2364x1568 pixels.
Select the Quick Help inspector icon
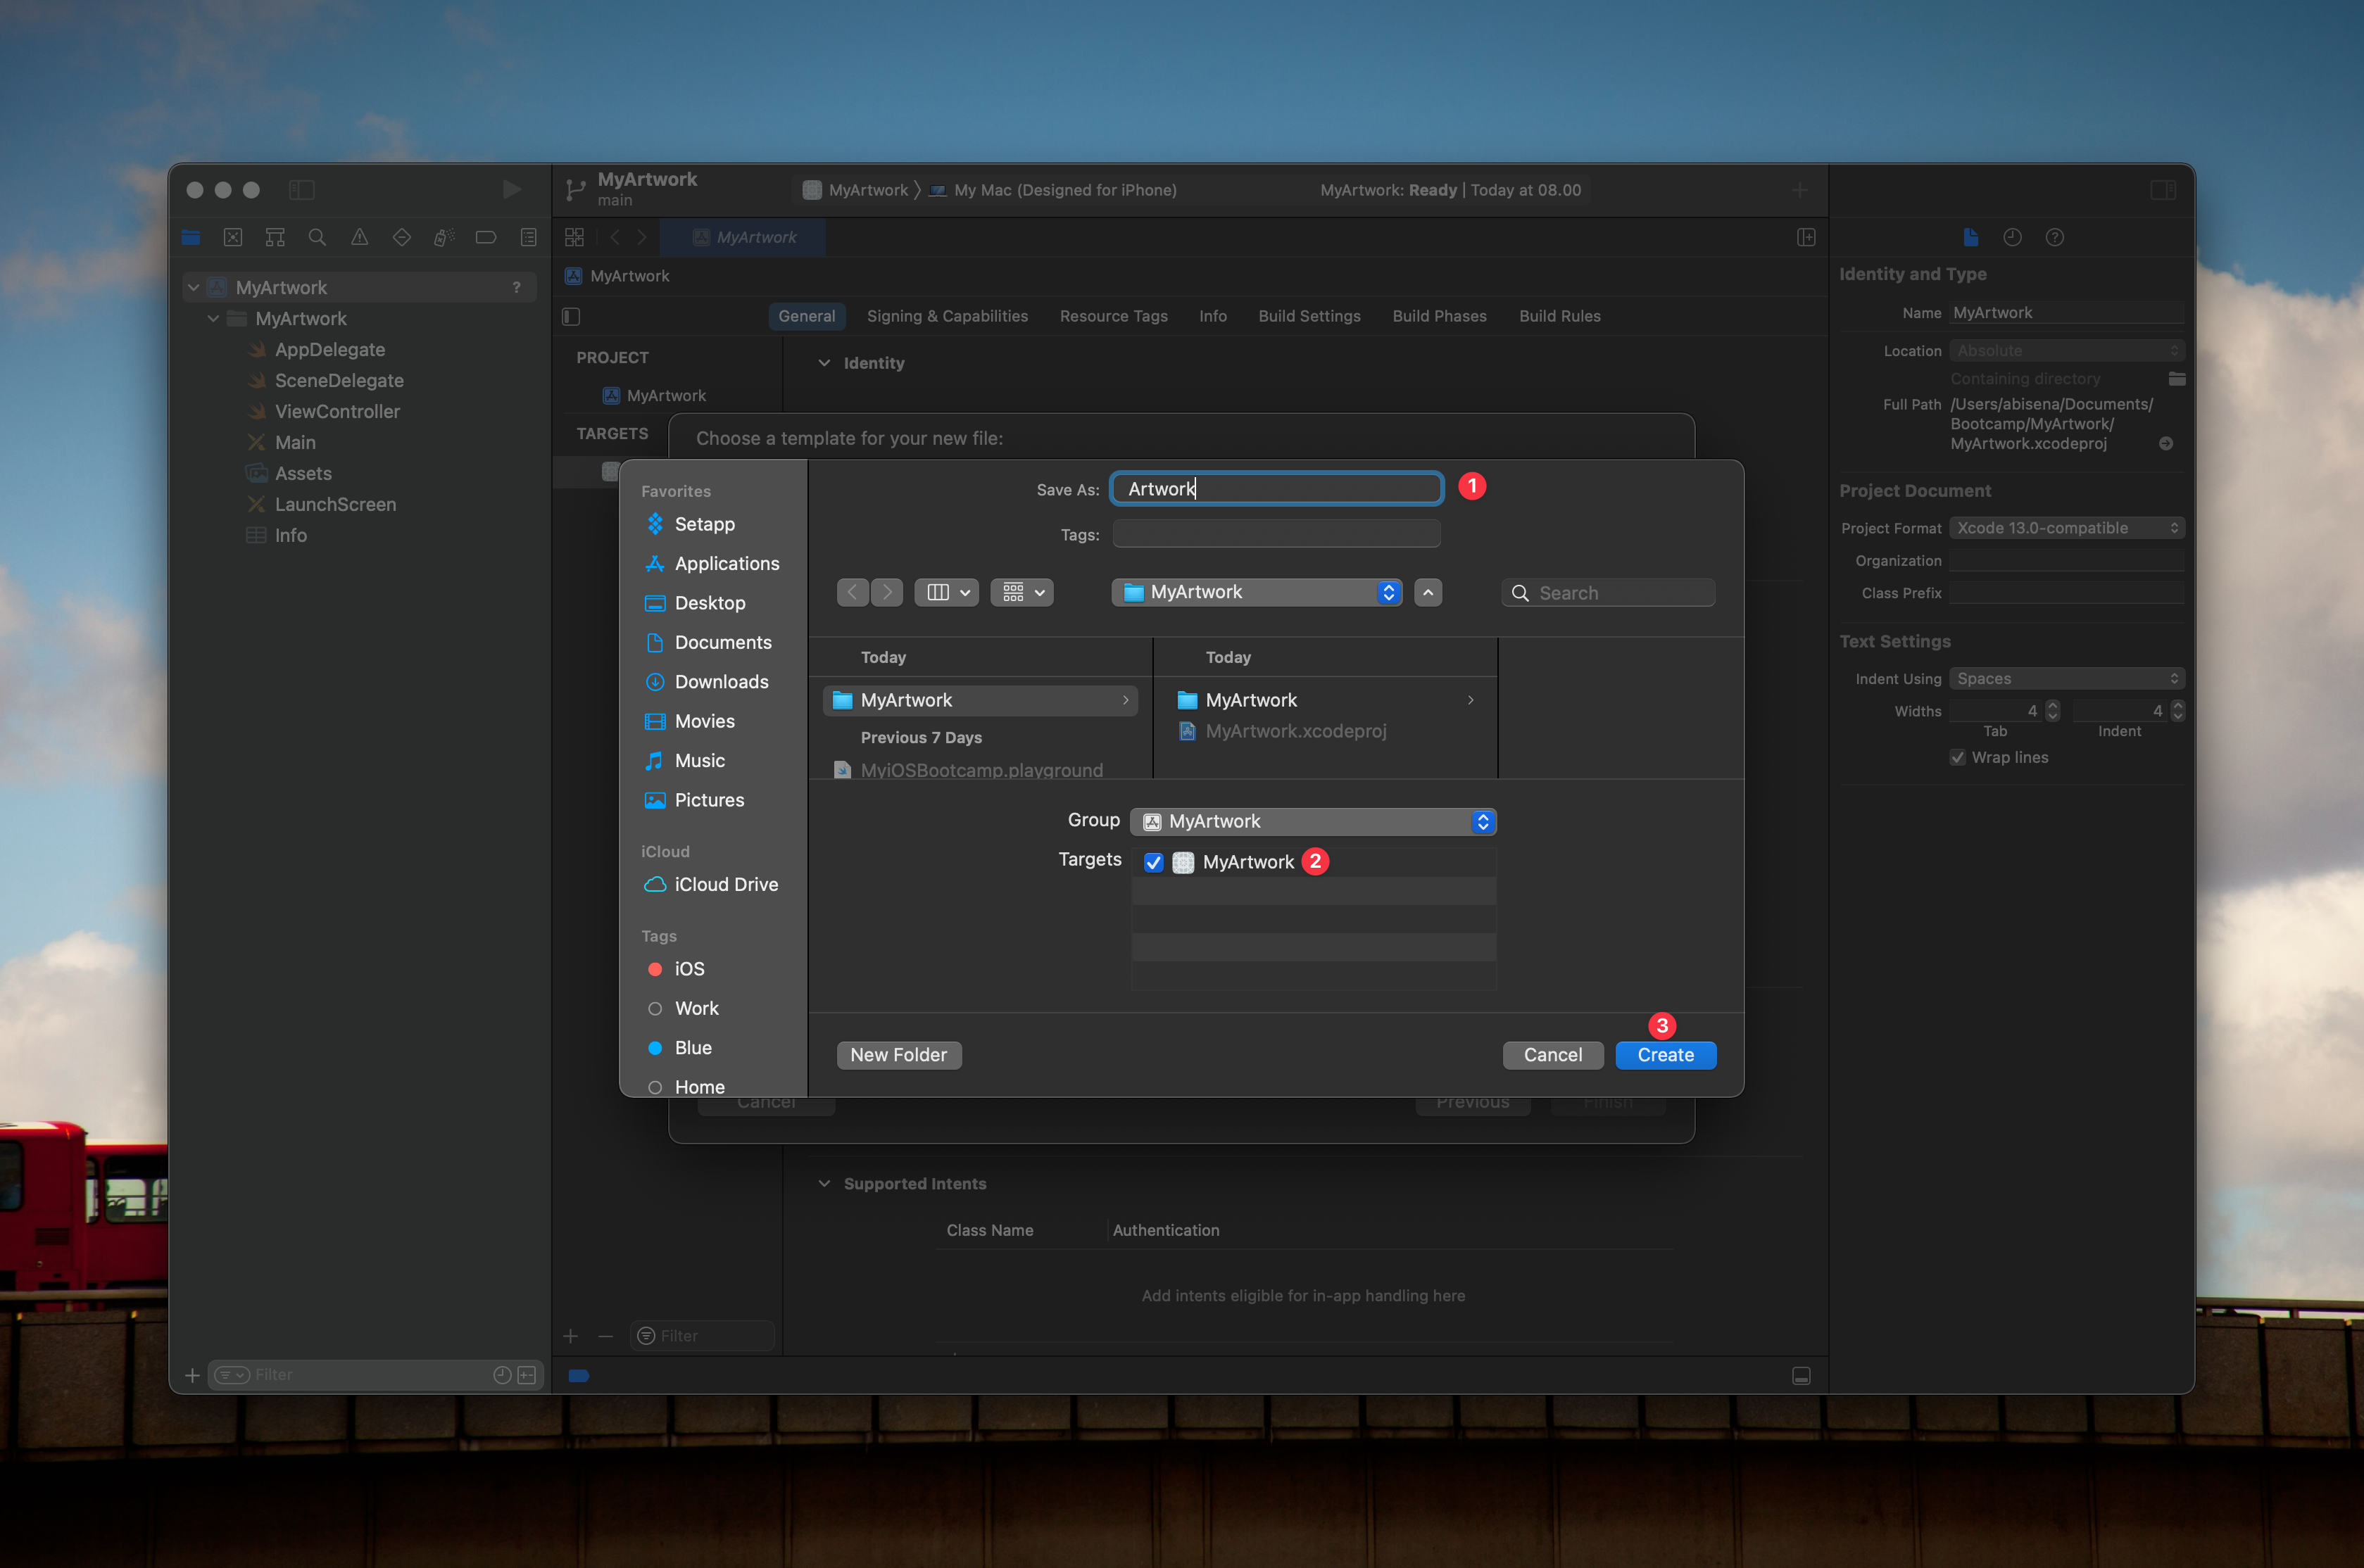[x=2054, y=237]
